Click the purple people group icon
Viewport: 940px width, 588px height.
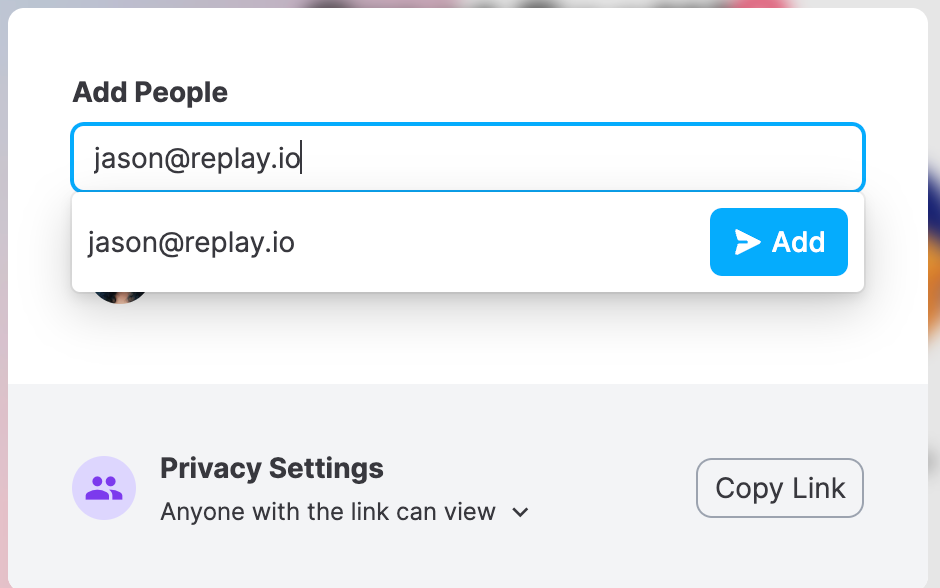[x=104, y=488]
